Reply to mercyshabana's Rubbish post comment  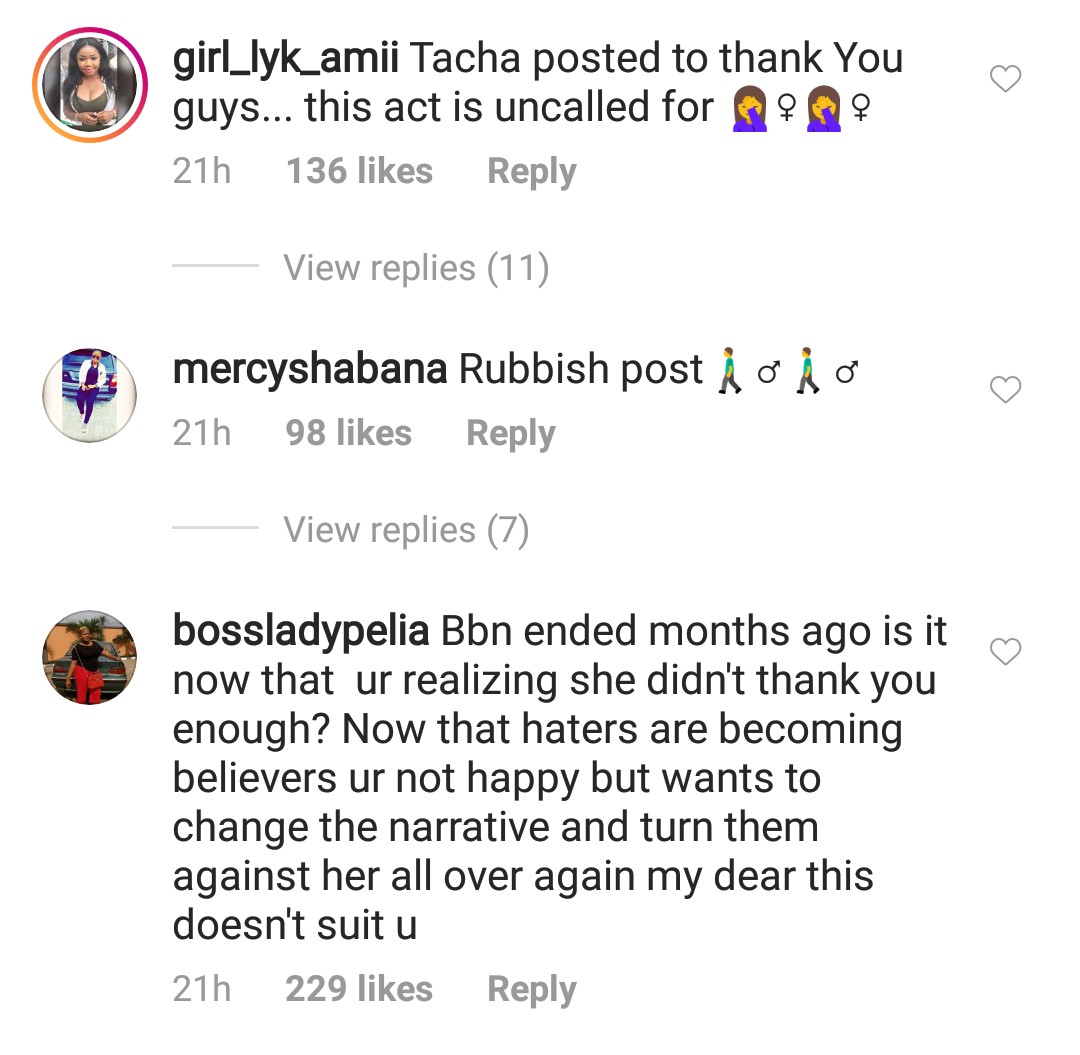point(511,434)
